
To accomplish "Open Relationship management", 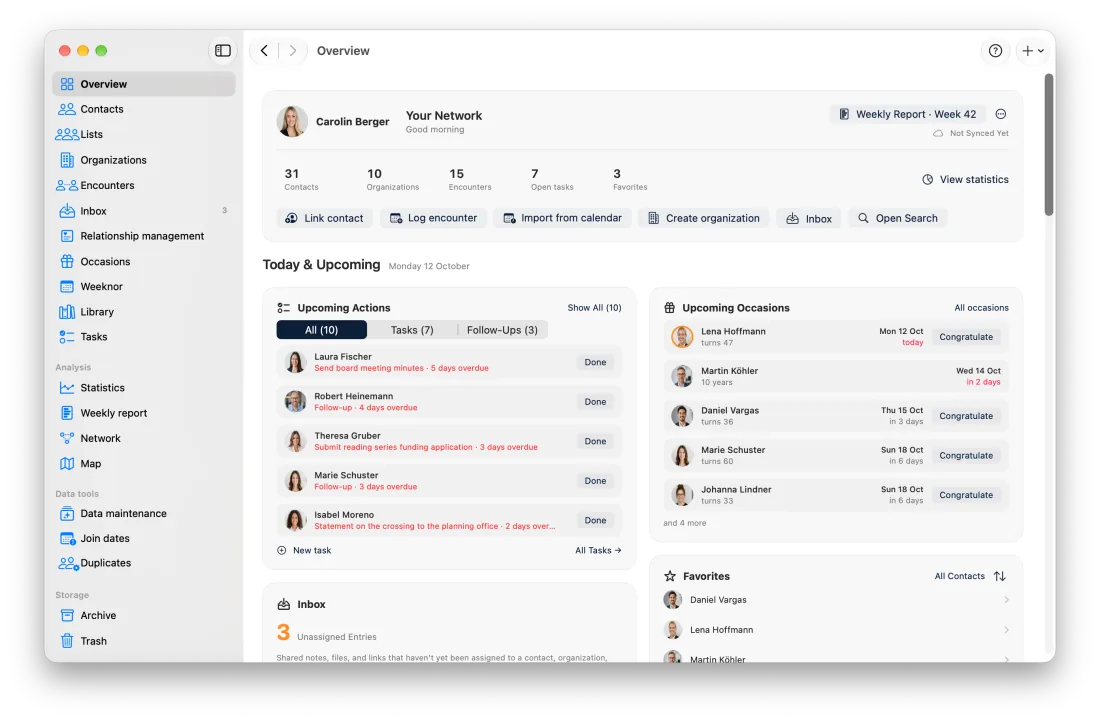I will (143, 236).
